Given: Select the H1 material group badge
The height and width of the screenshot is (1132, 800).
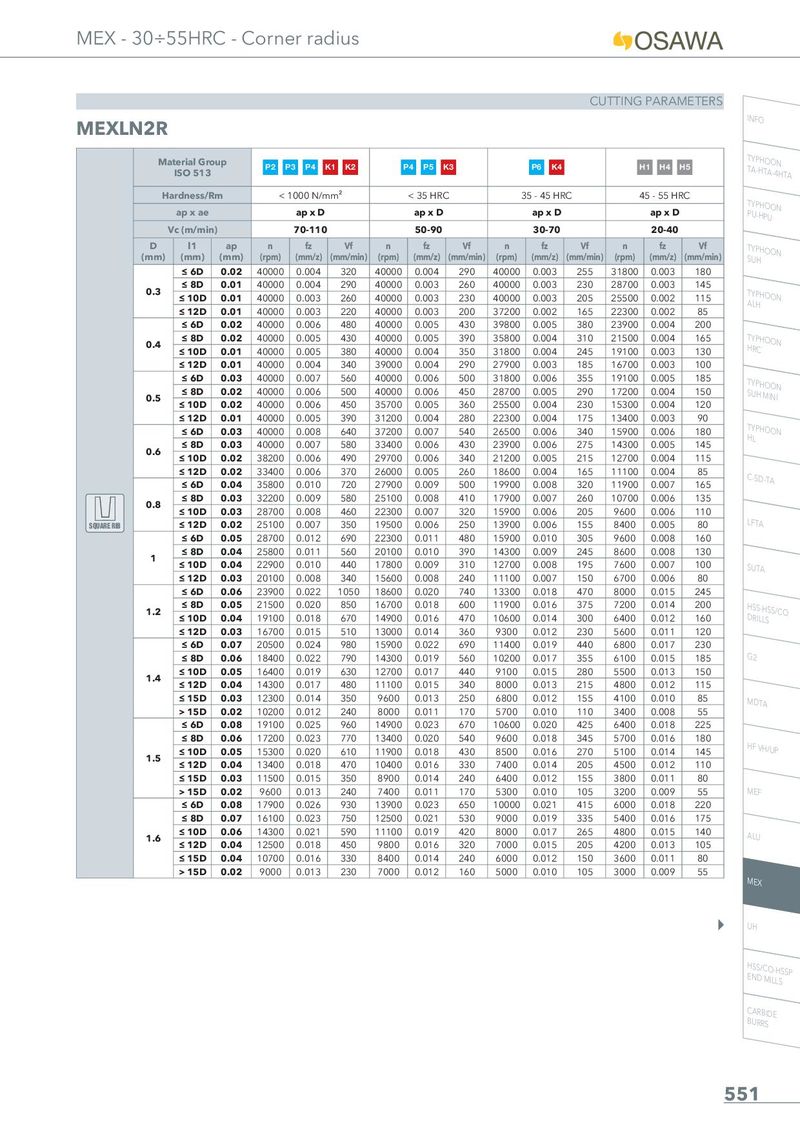Looking at the screenshot, I should click(645, 167).
